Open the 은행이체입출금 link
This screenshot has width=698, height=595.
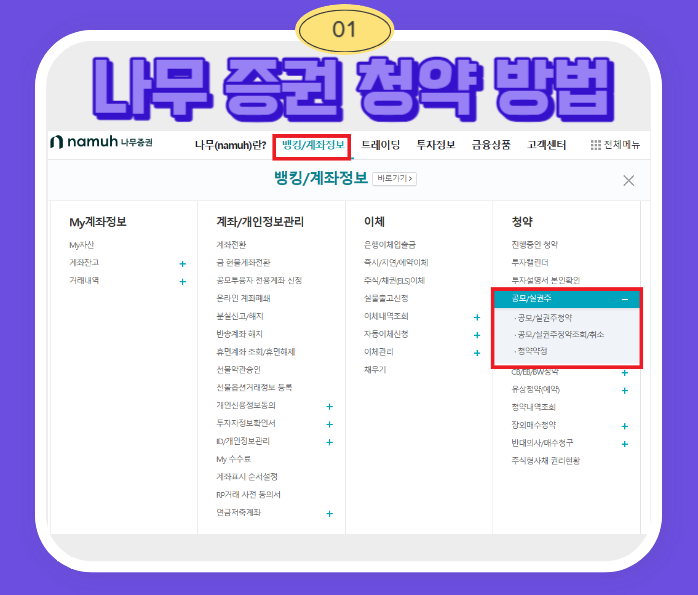pos(390,245)
